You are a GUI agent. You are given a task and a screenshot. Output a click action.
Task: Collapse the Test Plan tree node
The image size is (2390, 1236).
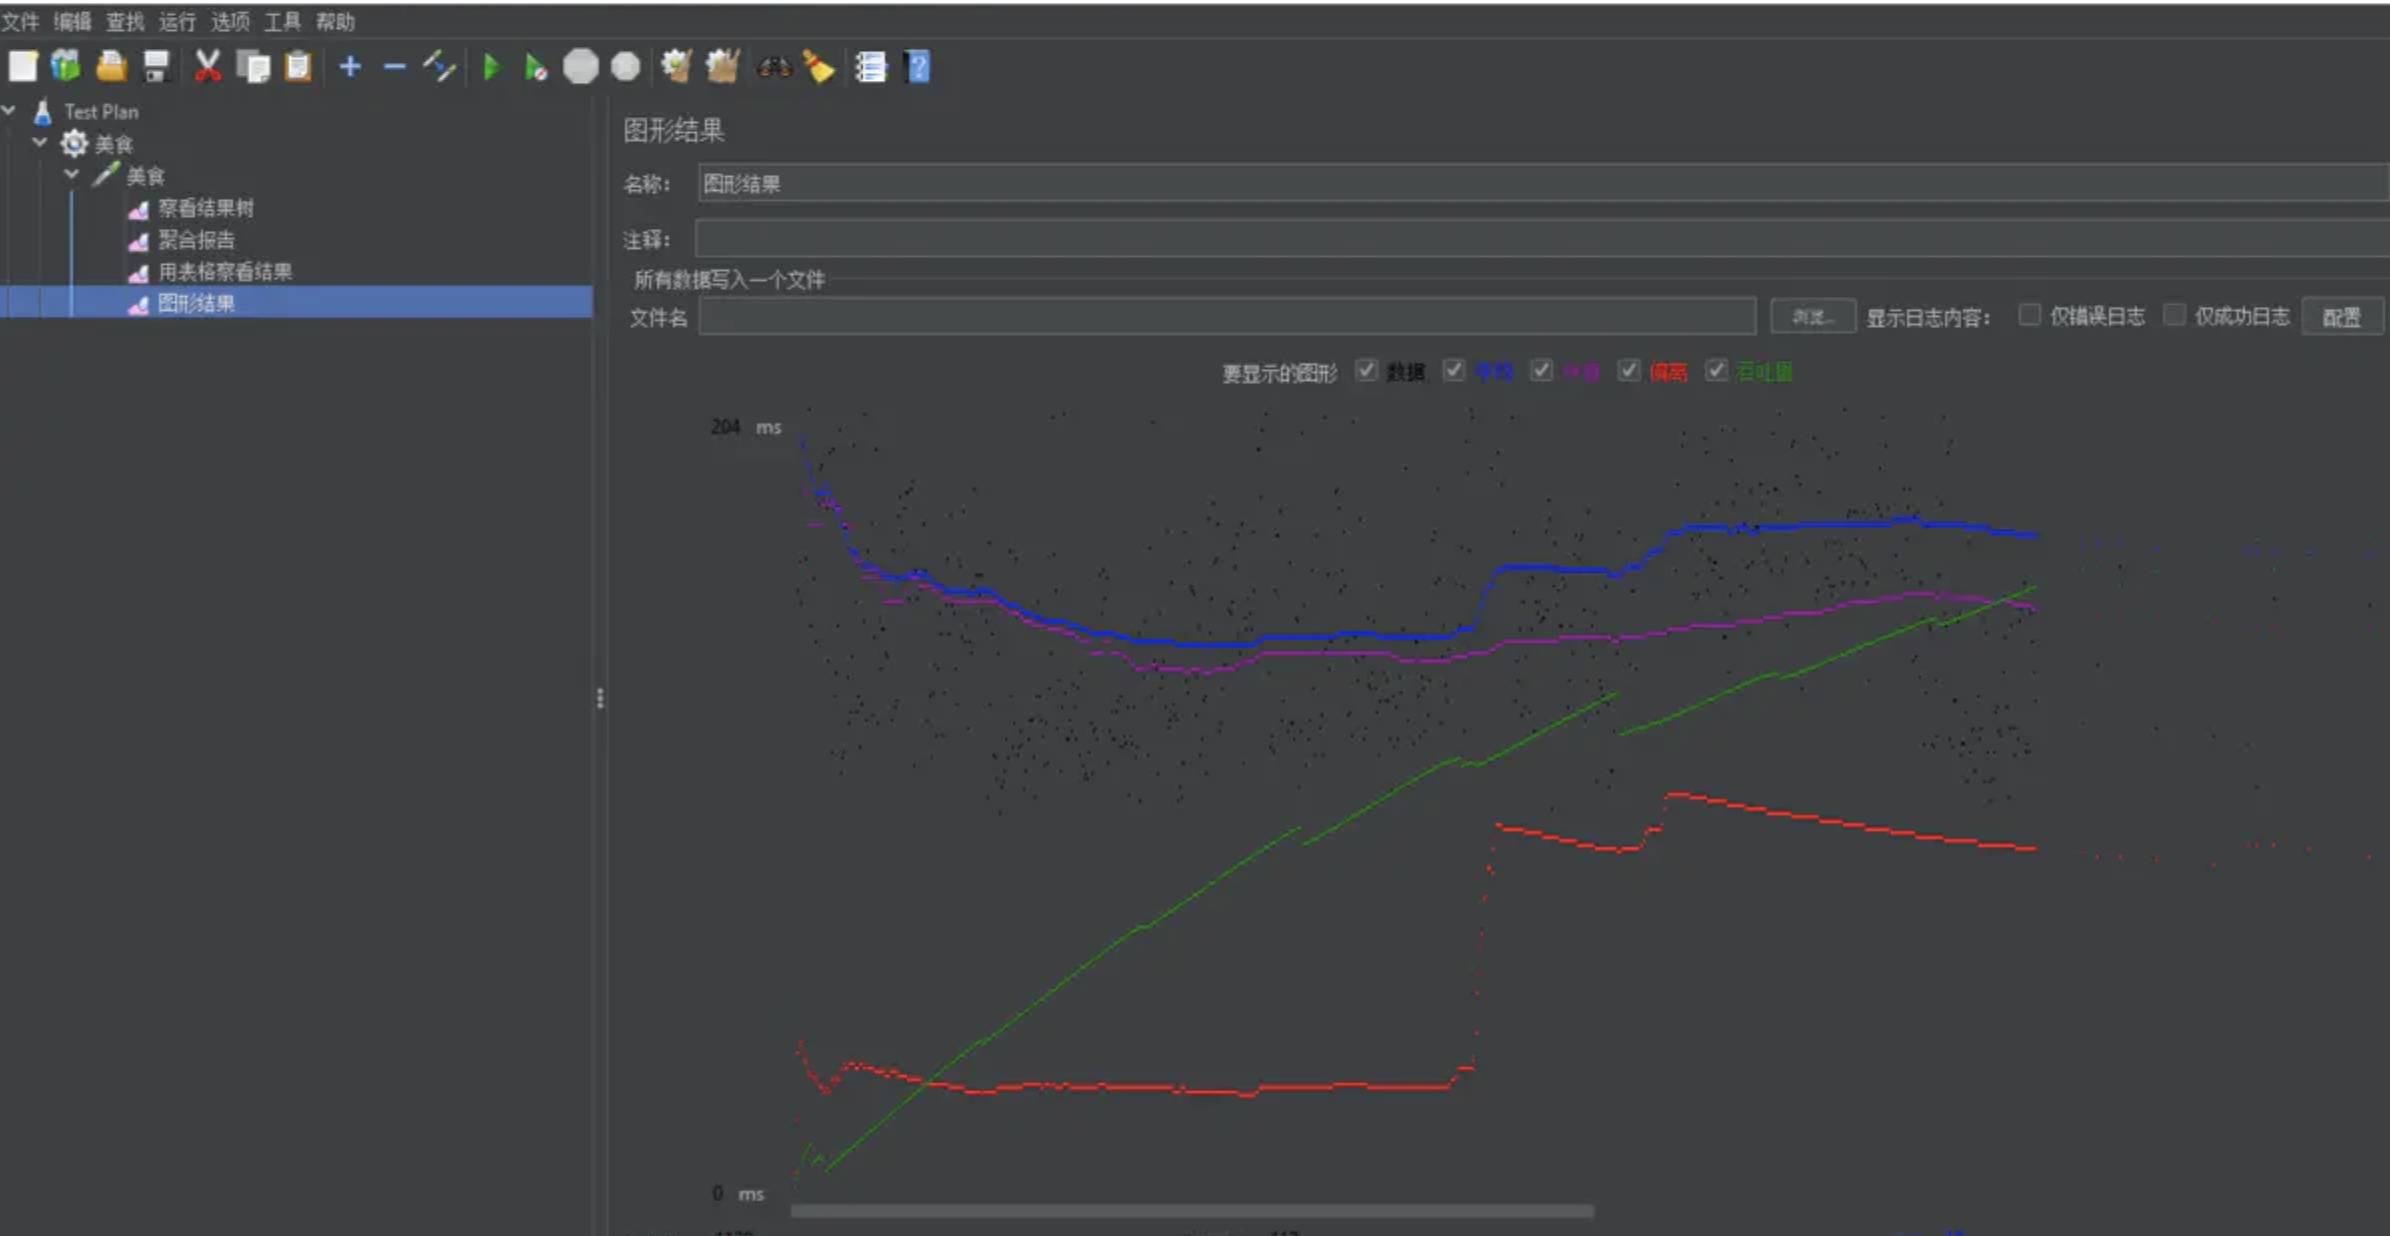pyautogui.click(x=9, y=110)
